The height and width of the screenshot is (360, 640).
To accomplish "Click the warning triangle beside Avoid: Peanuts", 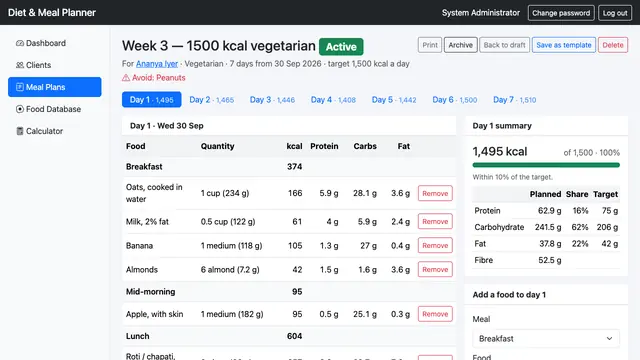I will [126, 78].
